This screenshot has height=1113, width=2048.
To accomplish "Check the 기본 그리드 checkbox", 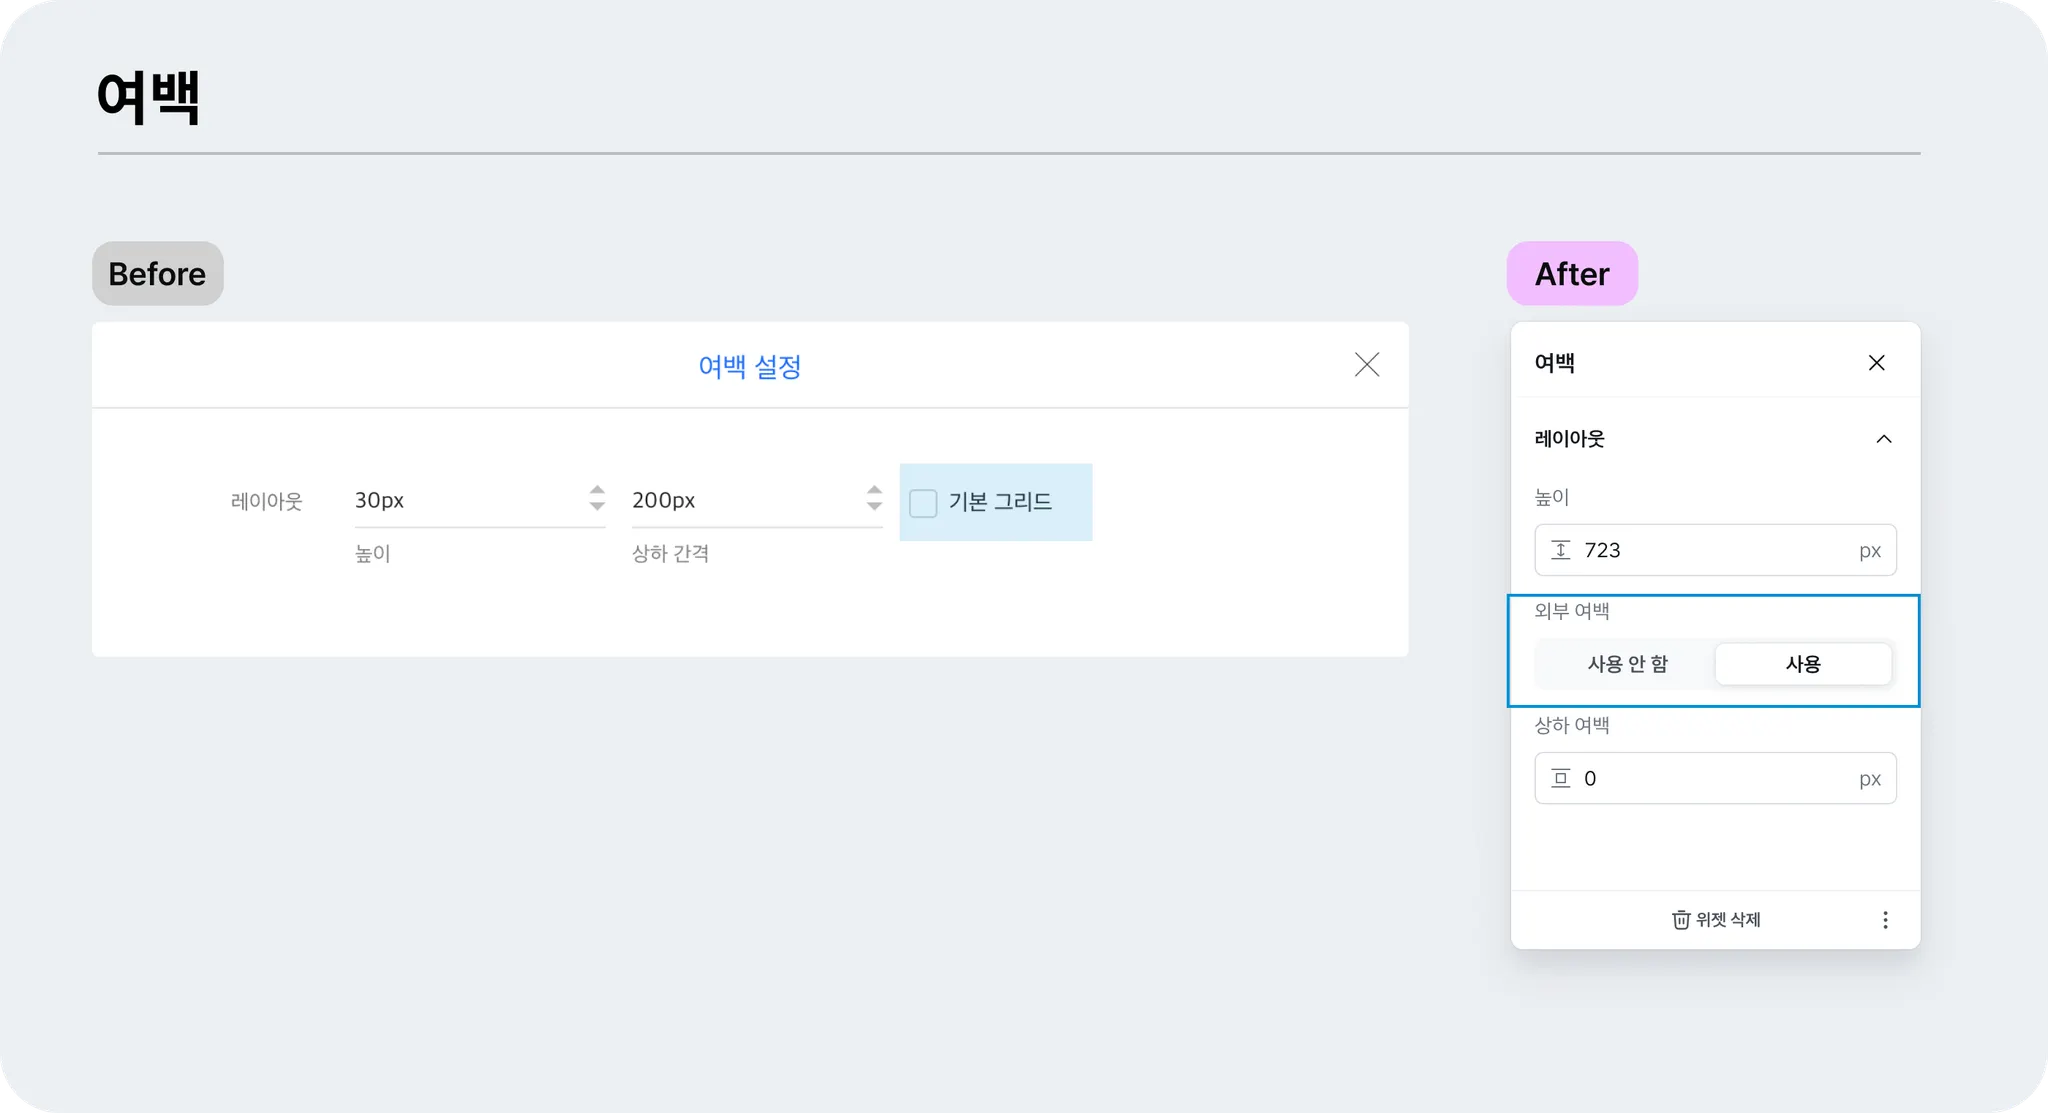I will click(923, 503).
